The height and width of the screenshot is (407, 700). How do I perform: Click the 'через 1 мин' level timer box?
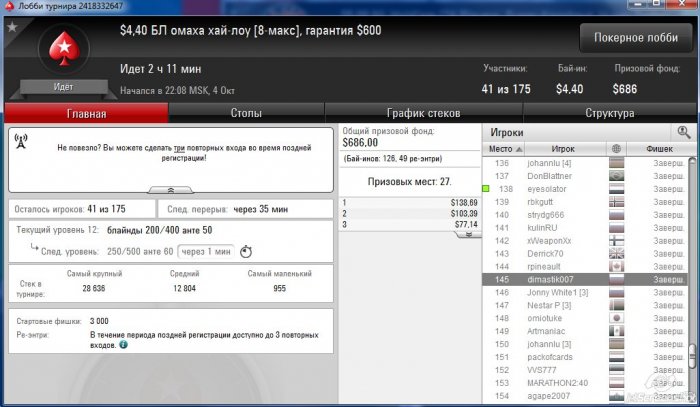click(x=206, y=251)
